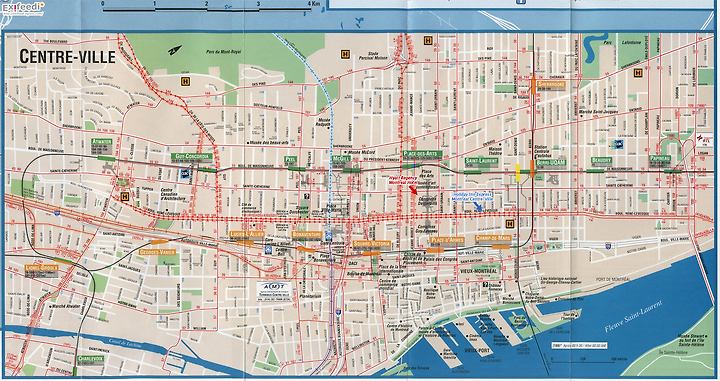
Task: Select the Lucien-L'Allier station label
Action: pyautogui.click(x=247, y=234)
